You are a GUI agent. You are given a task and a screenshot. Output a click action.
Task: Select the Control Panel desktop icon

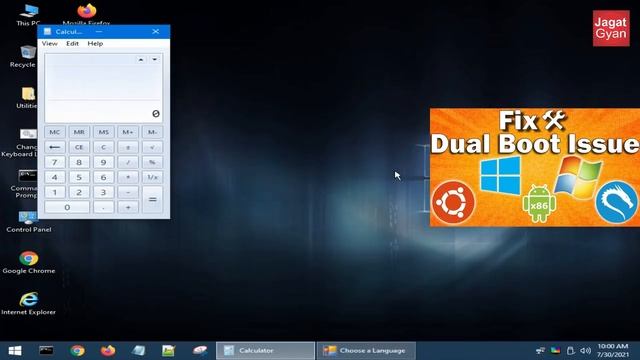pyautogui.click(x=29, y=222)
